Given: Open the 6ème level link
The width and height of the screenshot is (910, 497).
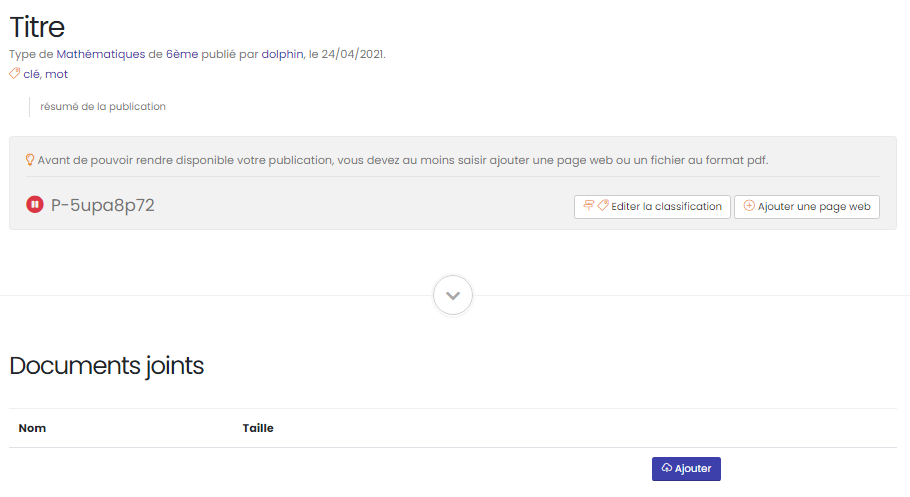Looking at the screenshot, I should point(182,54).
